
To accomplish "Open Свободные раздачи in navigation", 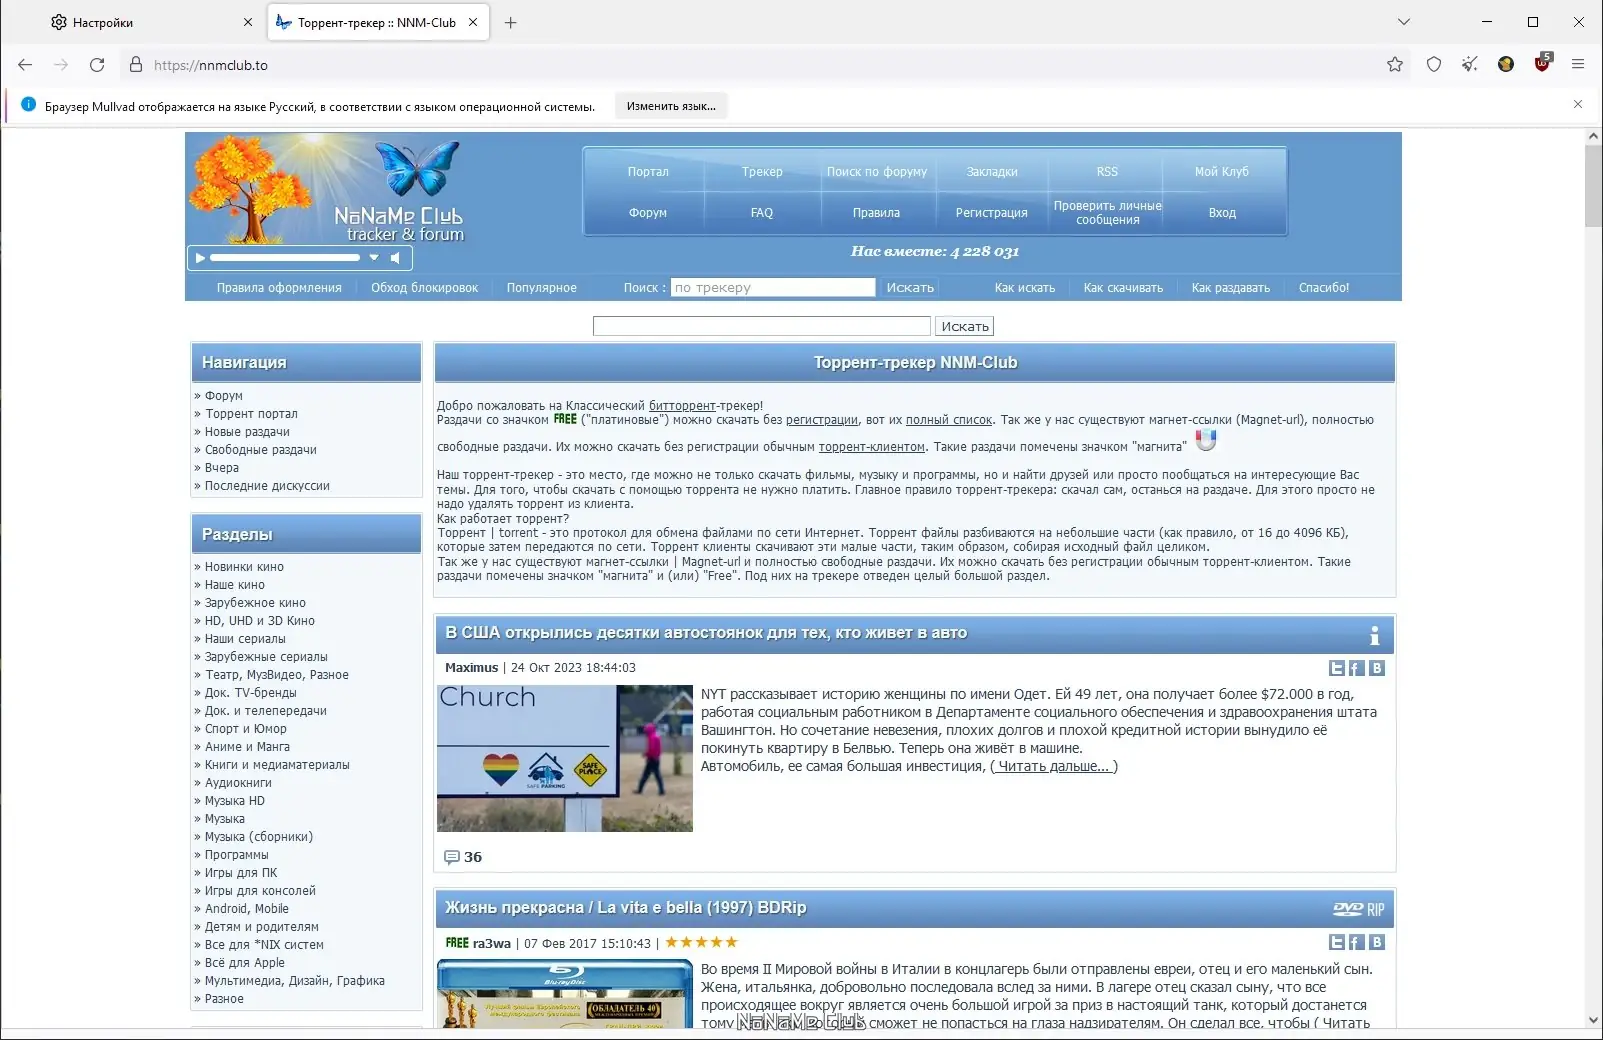I will click(260, 450).
